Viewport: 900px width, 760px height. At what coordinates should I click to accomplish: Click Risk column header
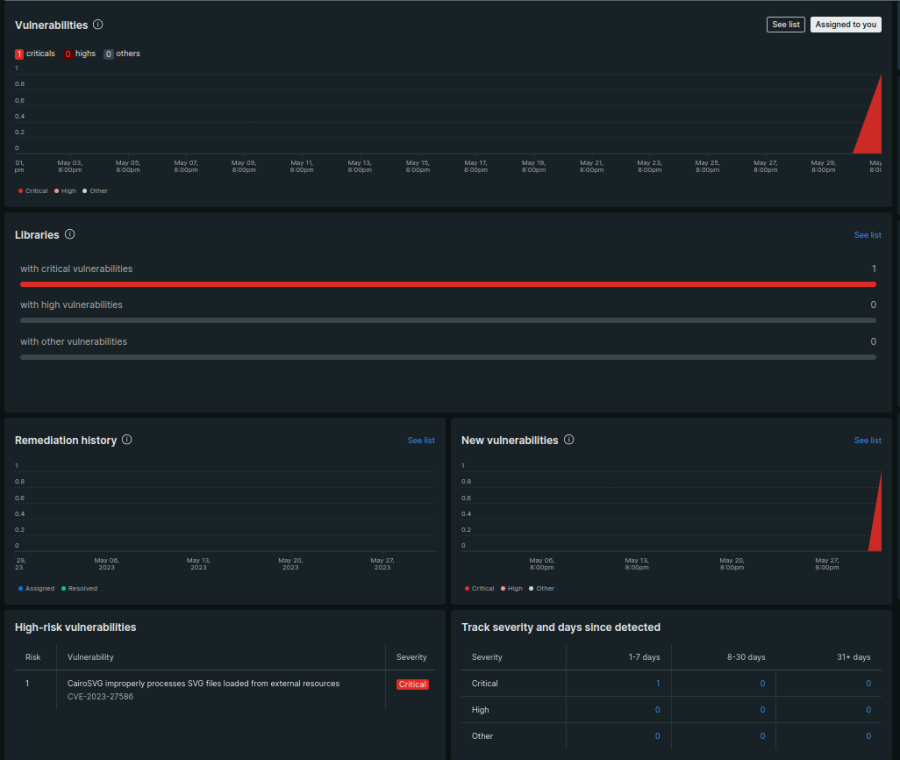(x=33, y=657)
